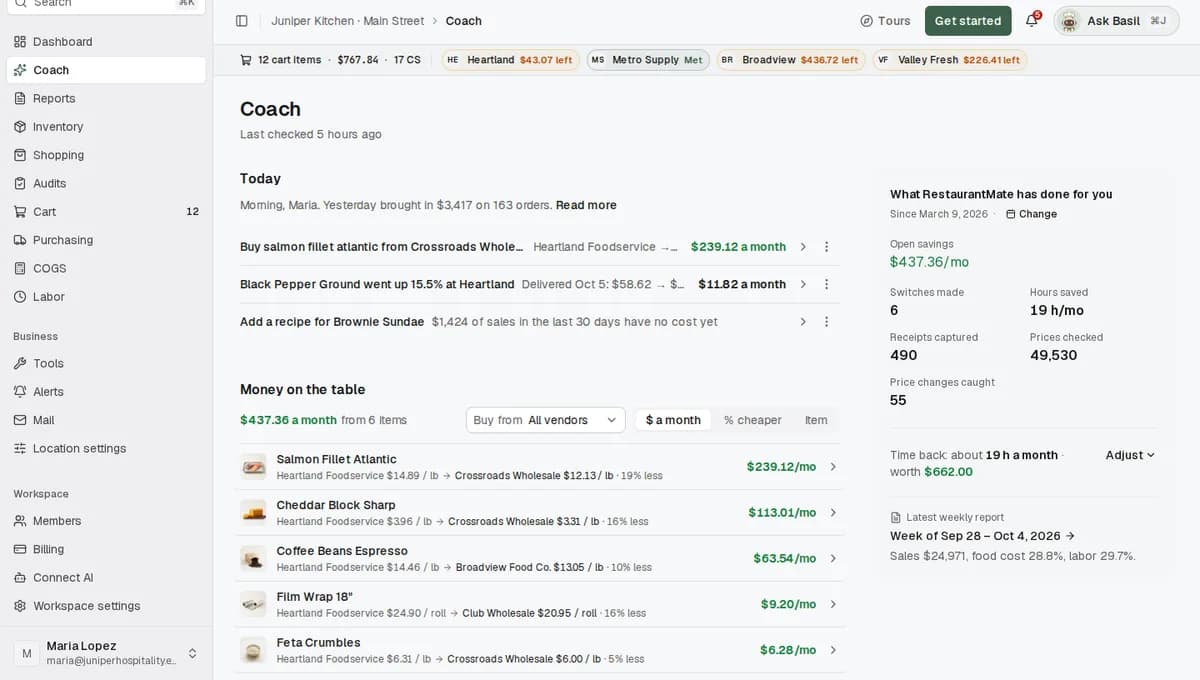Click the Basil avatar icon
Image resolution: width=1200 pixels, height=680 pixels.
tap(1070, 21)
